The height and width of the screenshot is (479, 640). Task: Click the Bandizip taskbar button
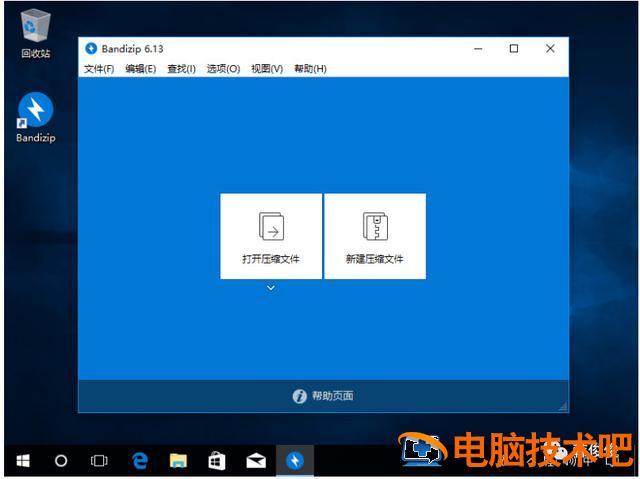295,461
